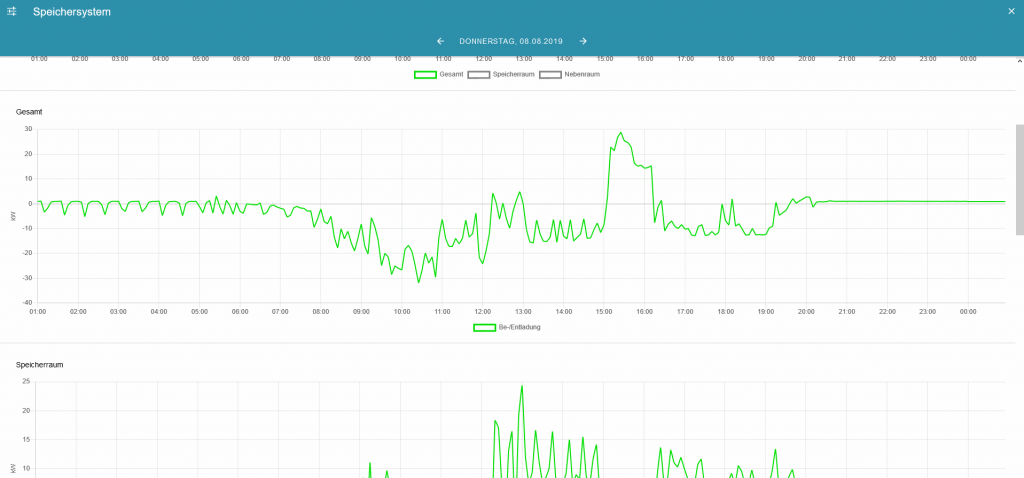Click the lowest dip after 10:00 in Gesamt chart
The width and height of the screenshot is (1024, 478).
coord(419,282)
